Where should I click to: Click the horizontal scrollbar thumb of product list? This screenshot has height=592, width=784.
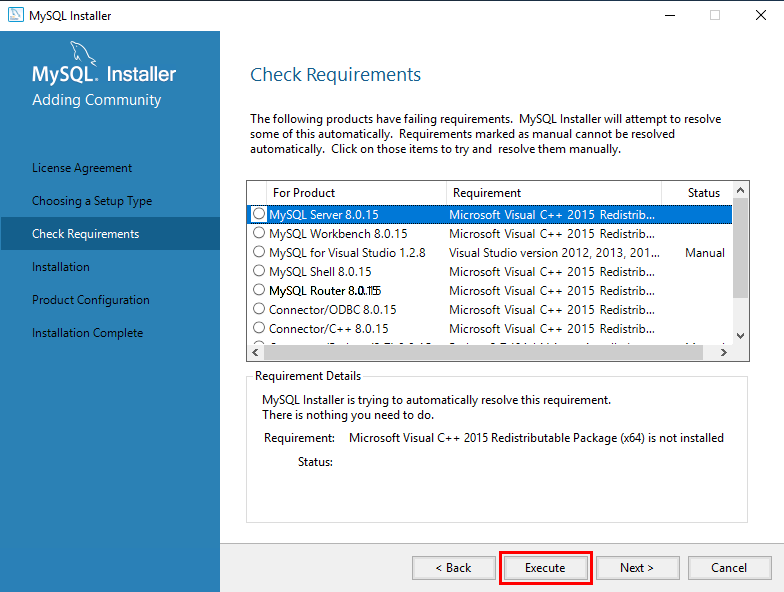coord(484,352)
